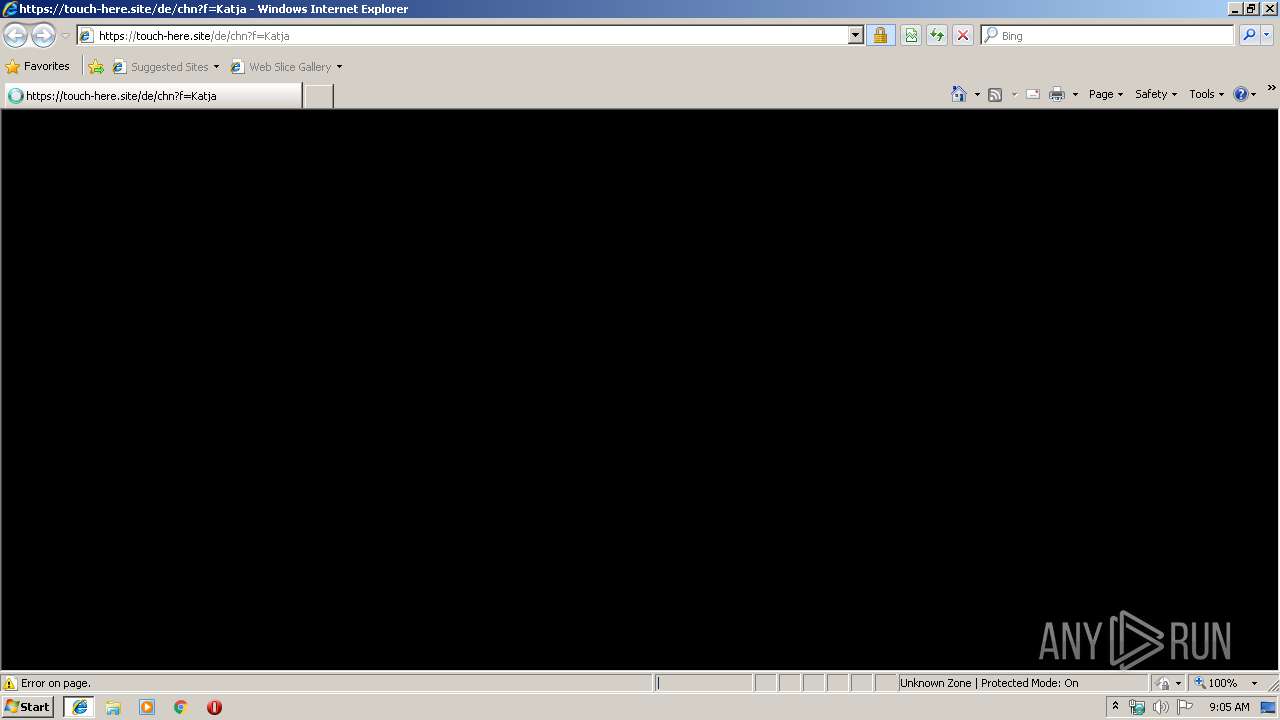1280x720 pixels.
Task: Click the Error on page status text
Action: (56, 683)
